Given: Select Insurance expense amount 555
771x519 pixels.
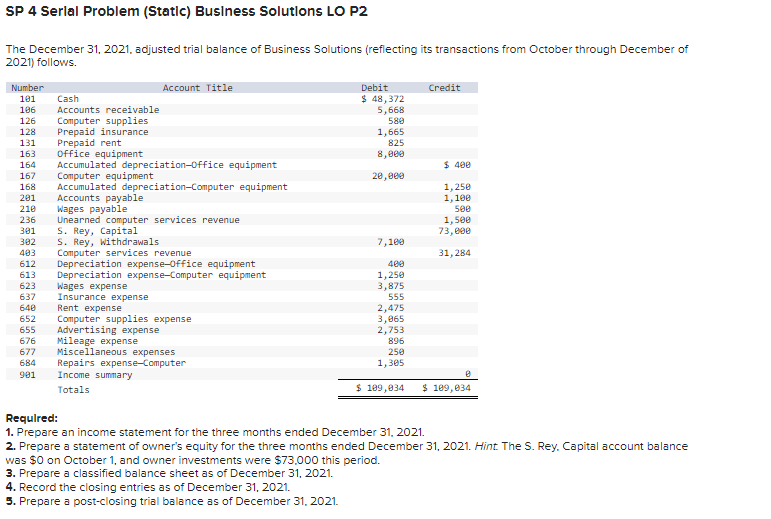Looking at the screenshot, I should pos(396,297).
